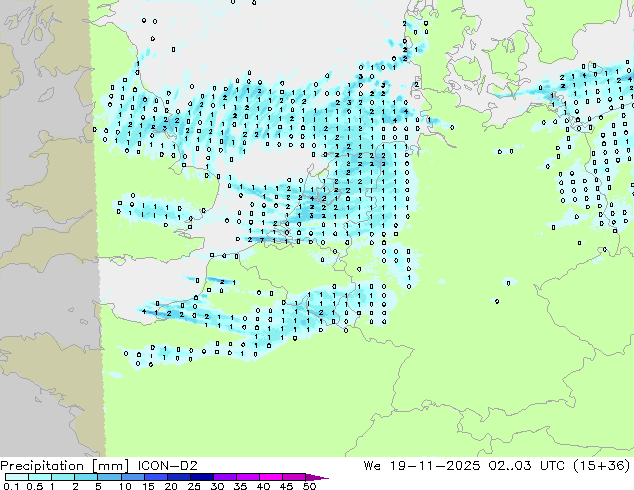The image size is (634, 490).
Task: Click the "[mm]" unit label
Action: (110, 466)
